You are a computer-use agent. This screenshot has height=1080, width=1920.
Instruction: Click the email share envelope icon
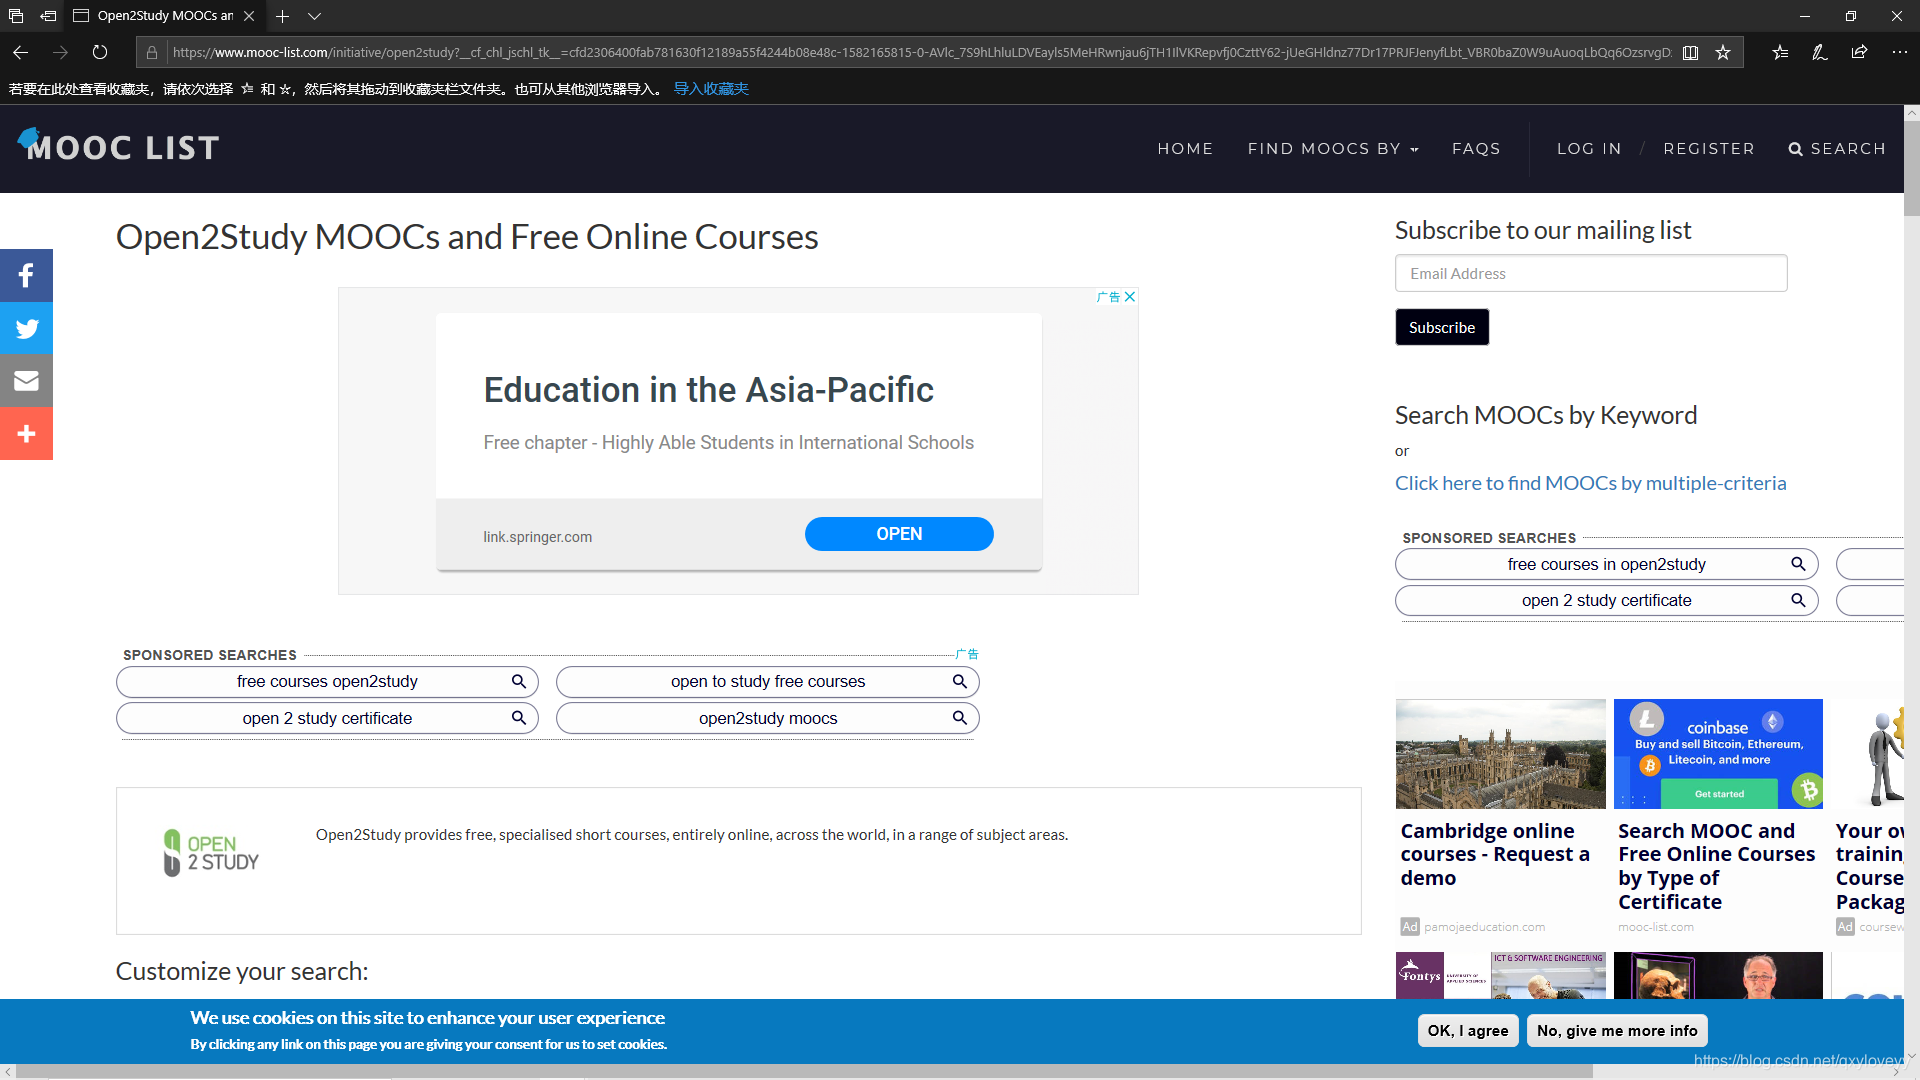coord(26,381)
